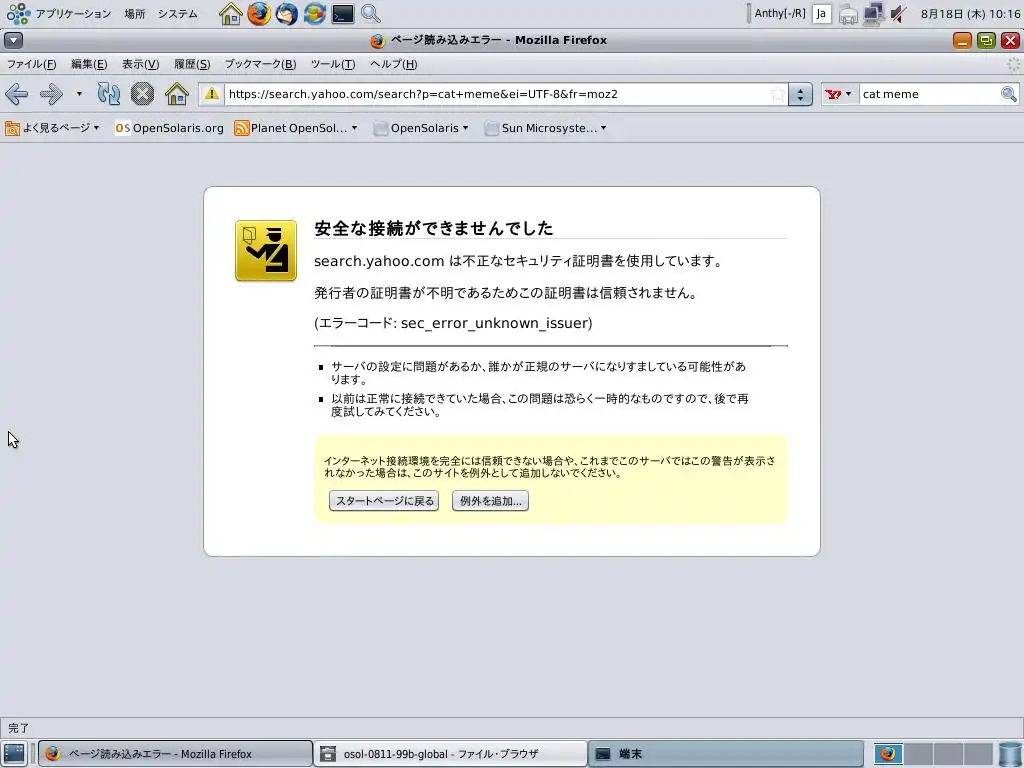
Task: Click the warning site identity icon
Action: click(212, 94)
